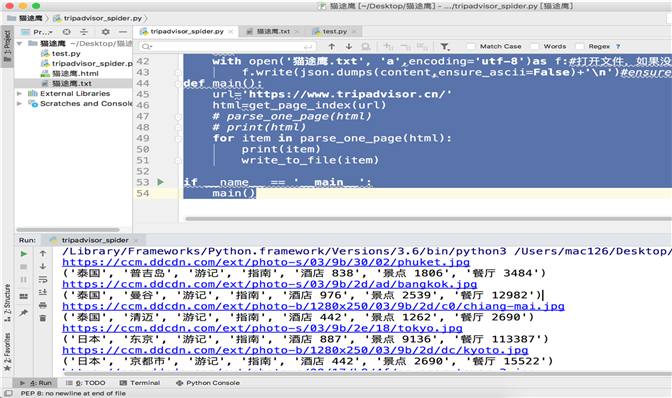672x398 pixels.
Task: Open the chiang-mai.jpg link in console
Action: click(313, 306)
